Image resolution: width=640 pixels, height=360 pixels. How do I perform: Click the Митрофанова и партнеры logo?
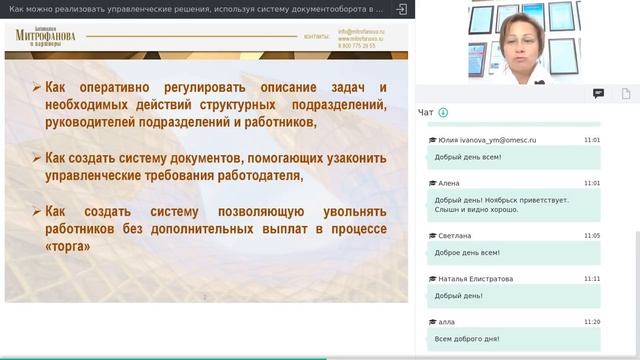click(x=45, y=37)
